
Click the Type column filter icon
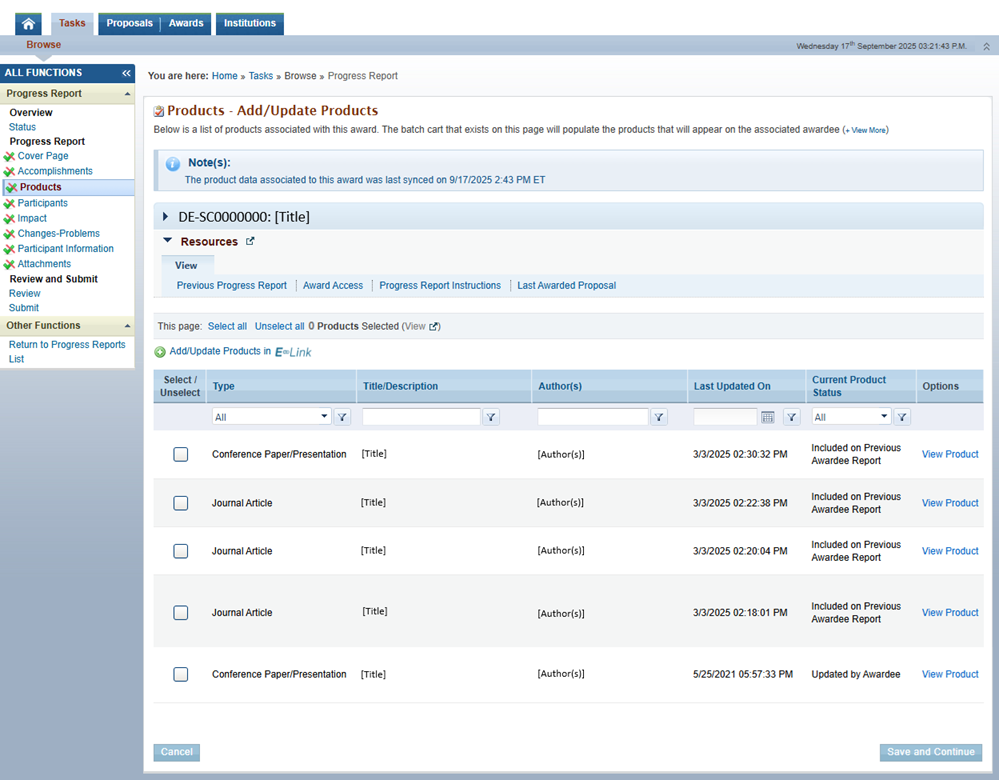342,417
